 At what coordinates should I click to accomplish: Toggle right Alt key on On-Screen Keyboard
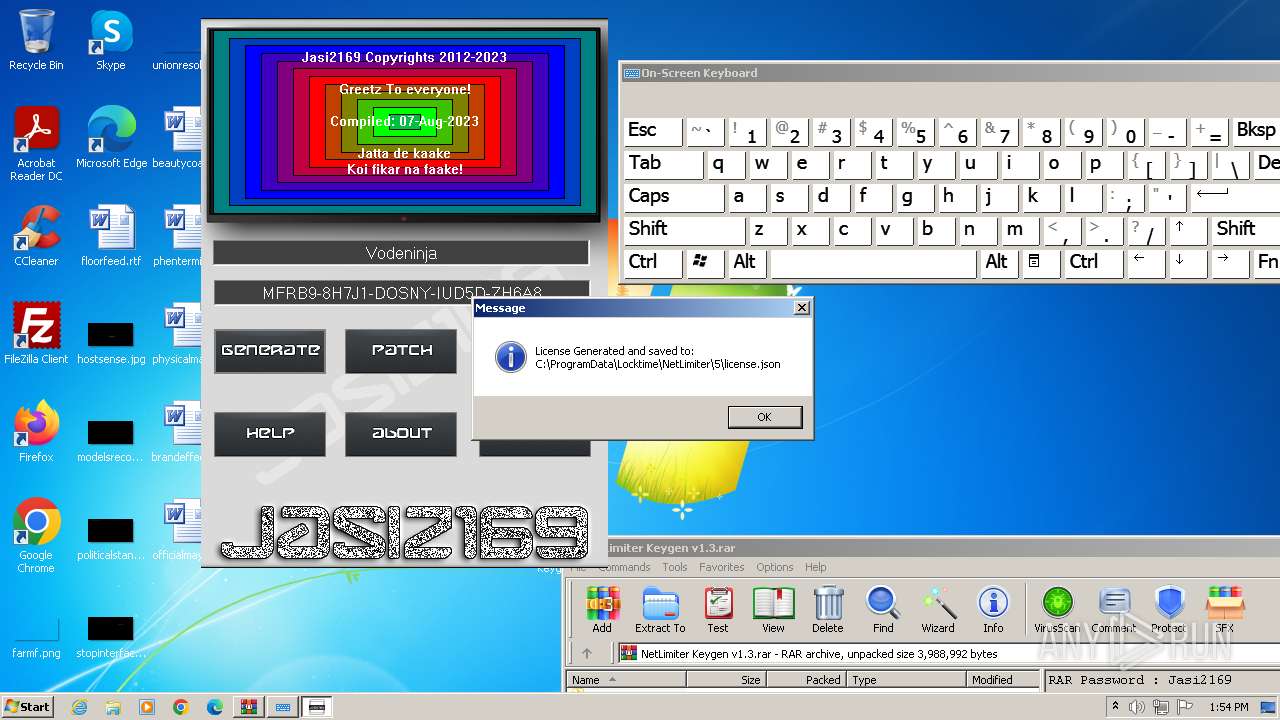999,262
